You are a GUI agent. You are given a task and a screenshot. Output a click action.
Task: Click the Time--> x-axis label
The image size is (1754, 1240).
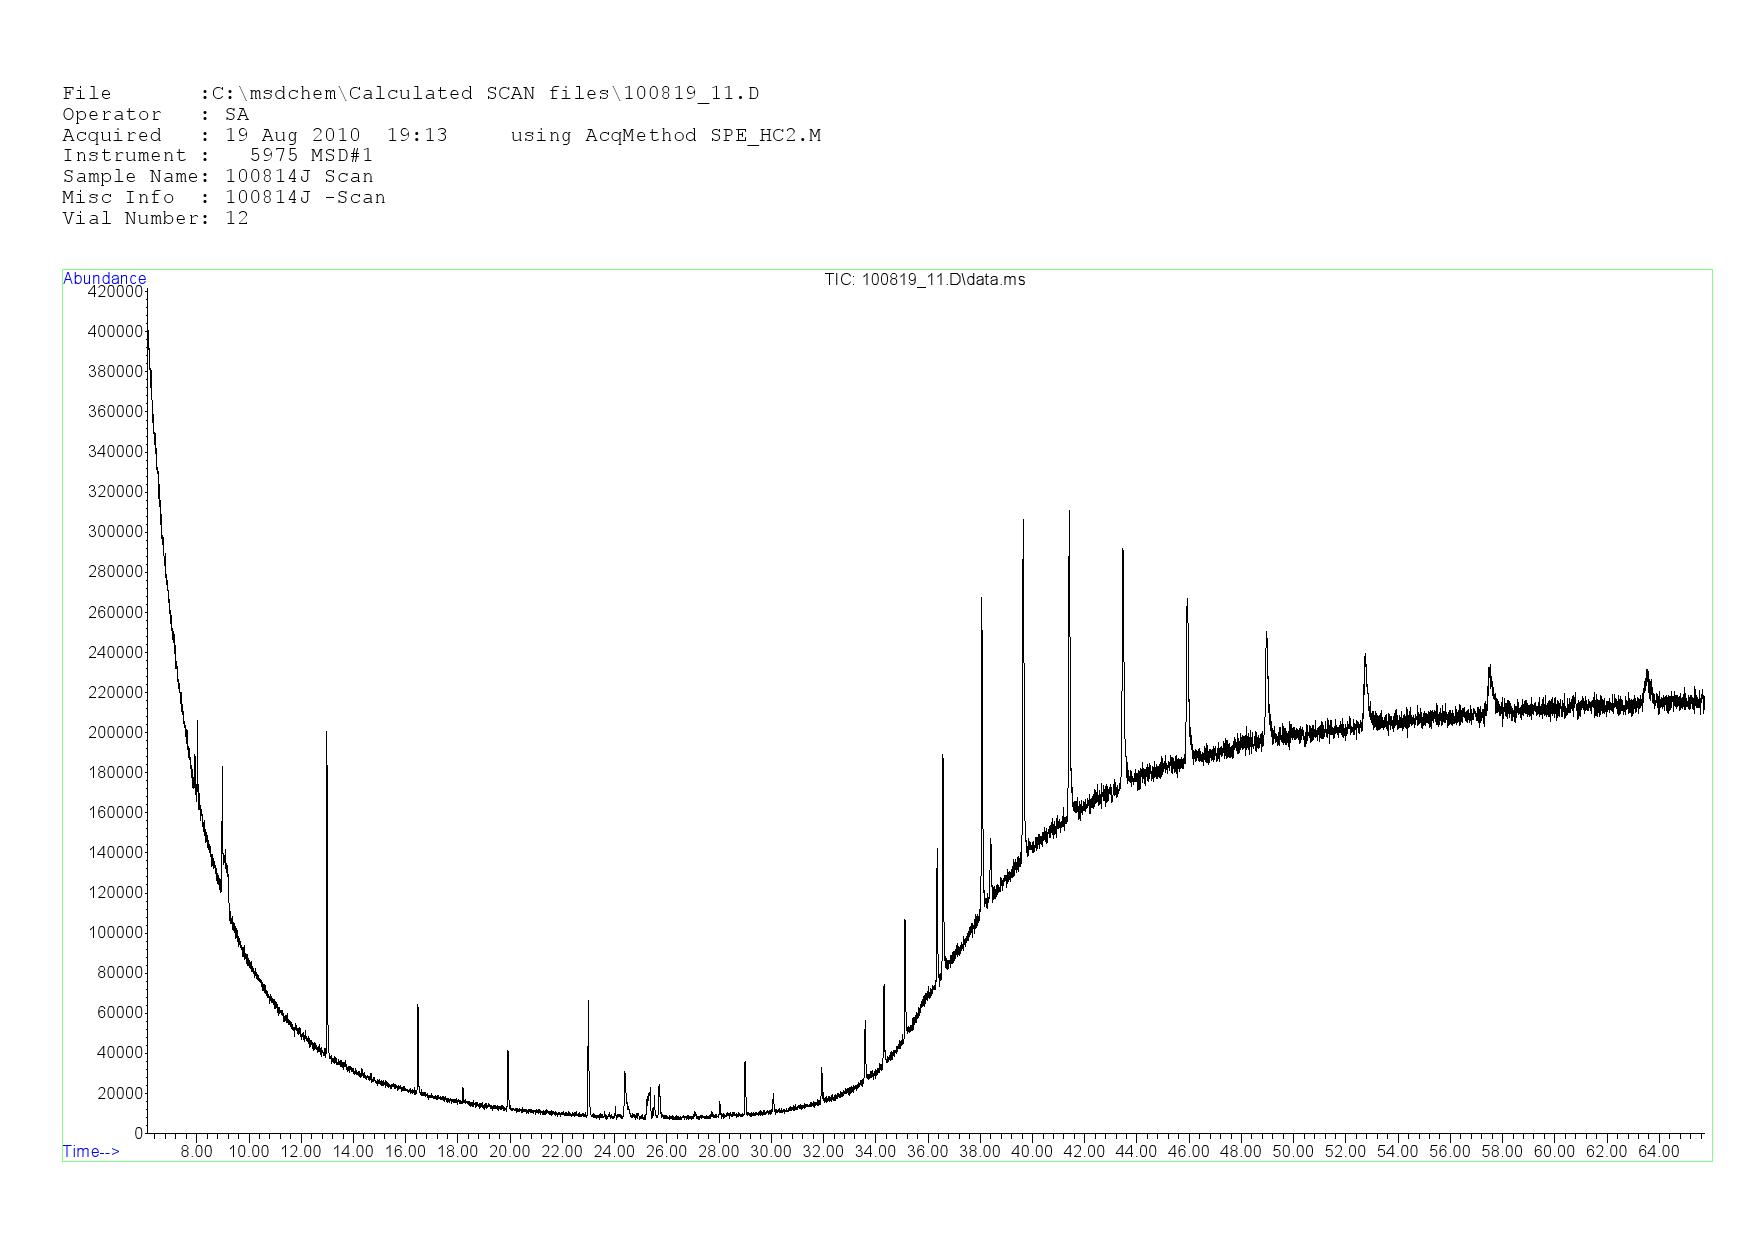91,1151
